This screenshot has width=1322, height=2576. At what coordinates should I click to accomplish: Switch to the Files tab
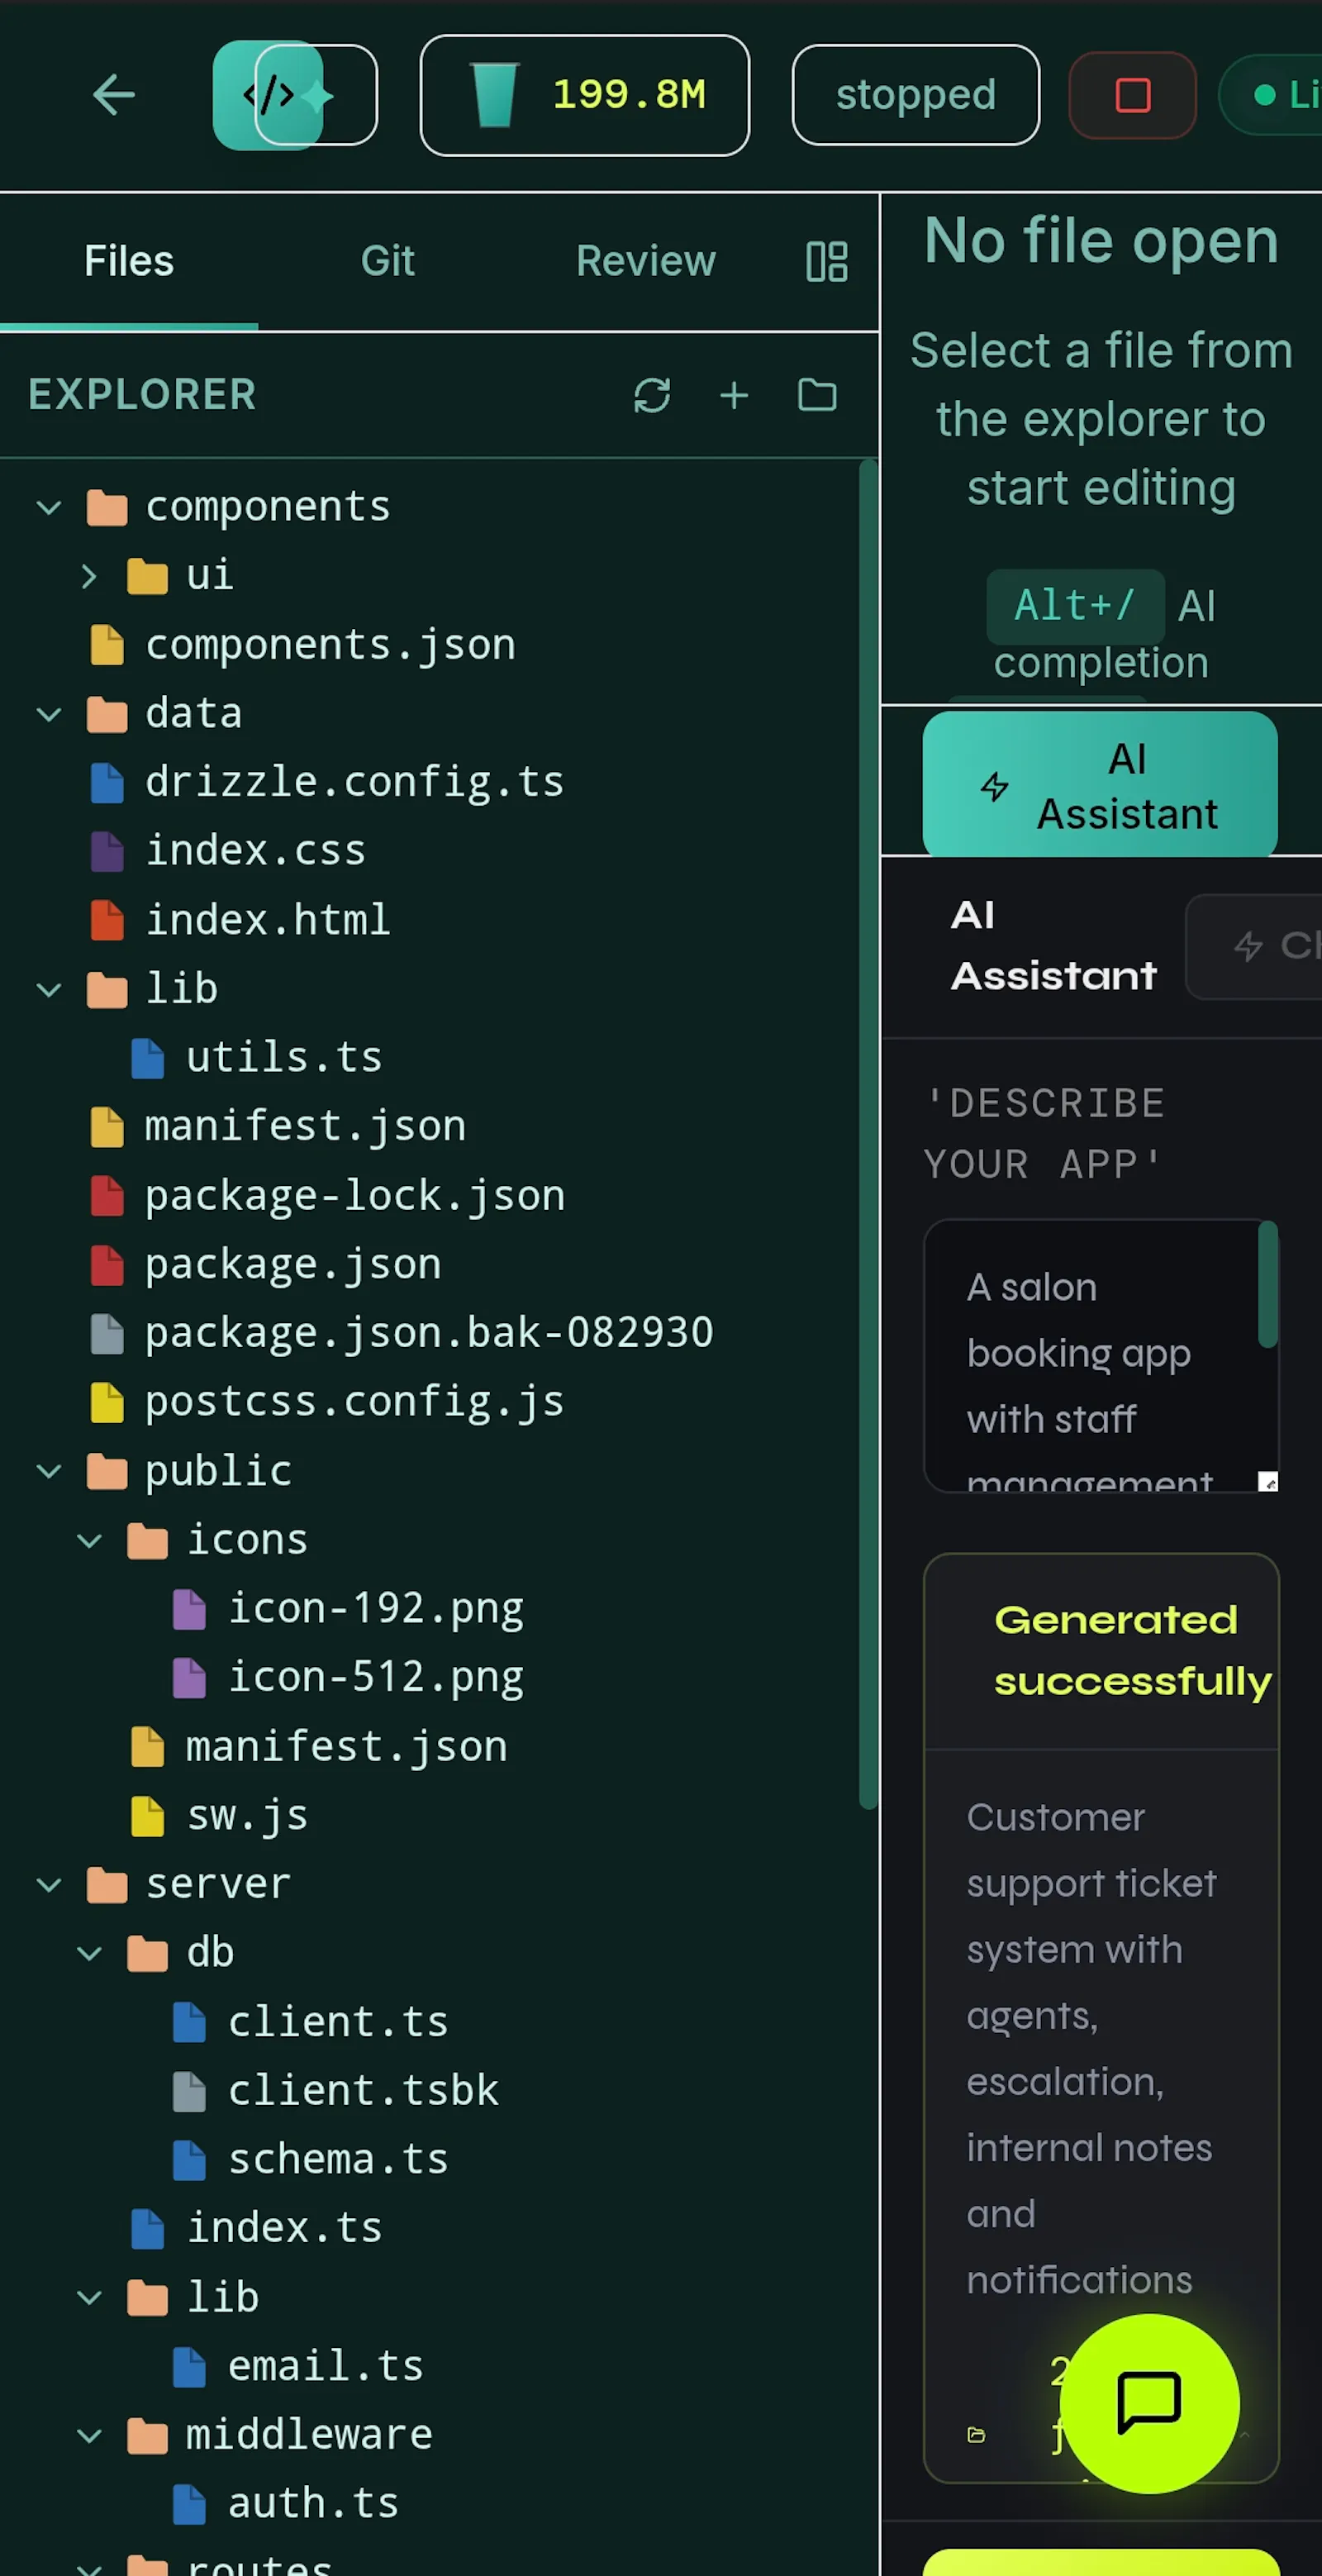pyautogui.click(x=129, y=261)
